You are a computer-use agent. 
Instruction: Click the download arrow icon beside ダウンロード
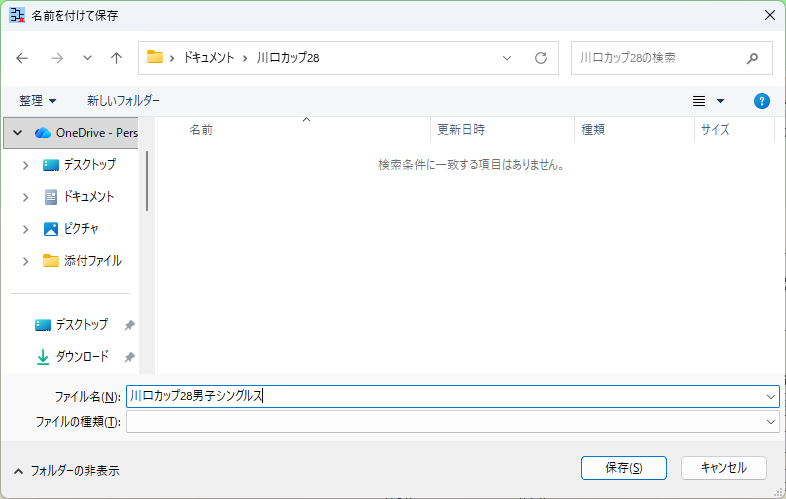pos(43,357)
